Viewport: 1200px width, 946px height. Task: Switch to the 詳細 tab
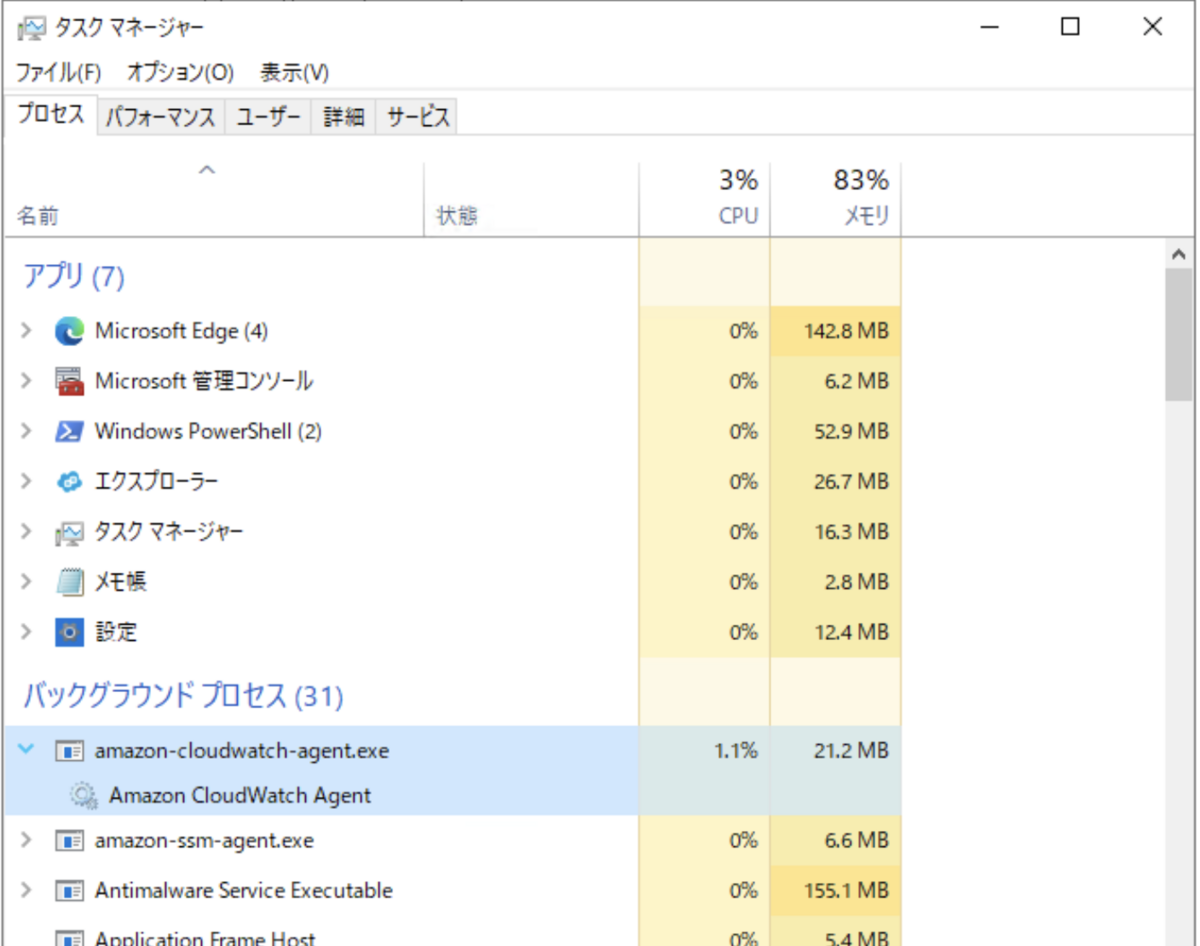point(344,117)
